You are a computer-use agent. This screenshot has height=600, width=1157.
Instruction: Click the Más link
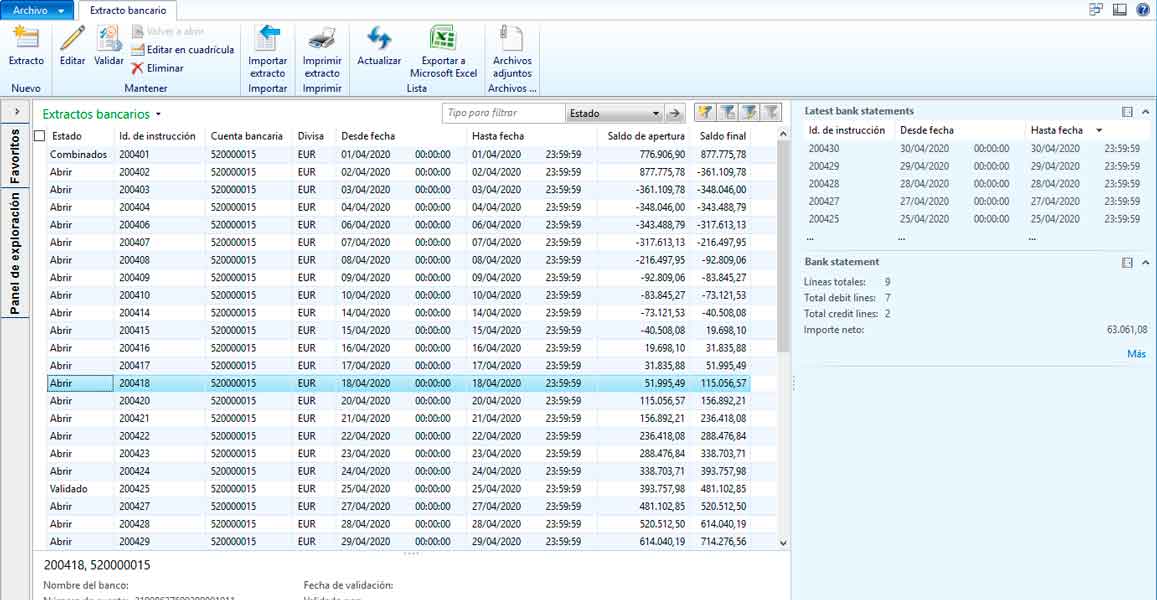(1136, 354)
